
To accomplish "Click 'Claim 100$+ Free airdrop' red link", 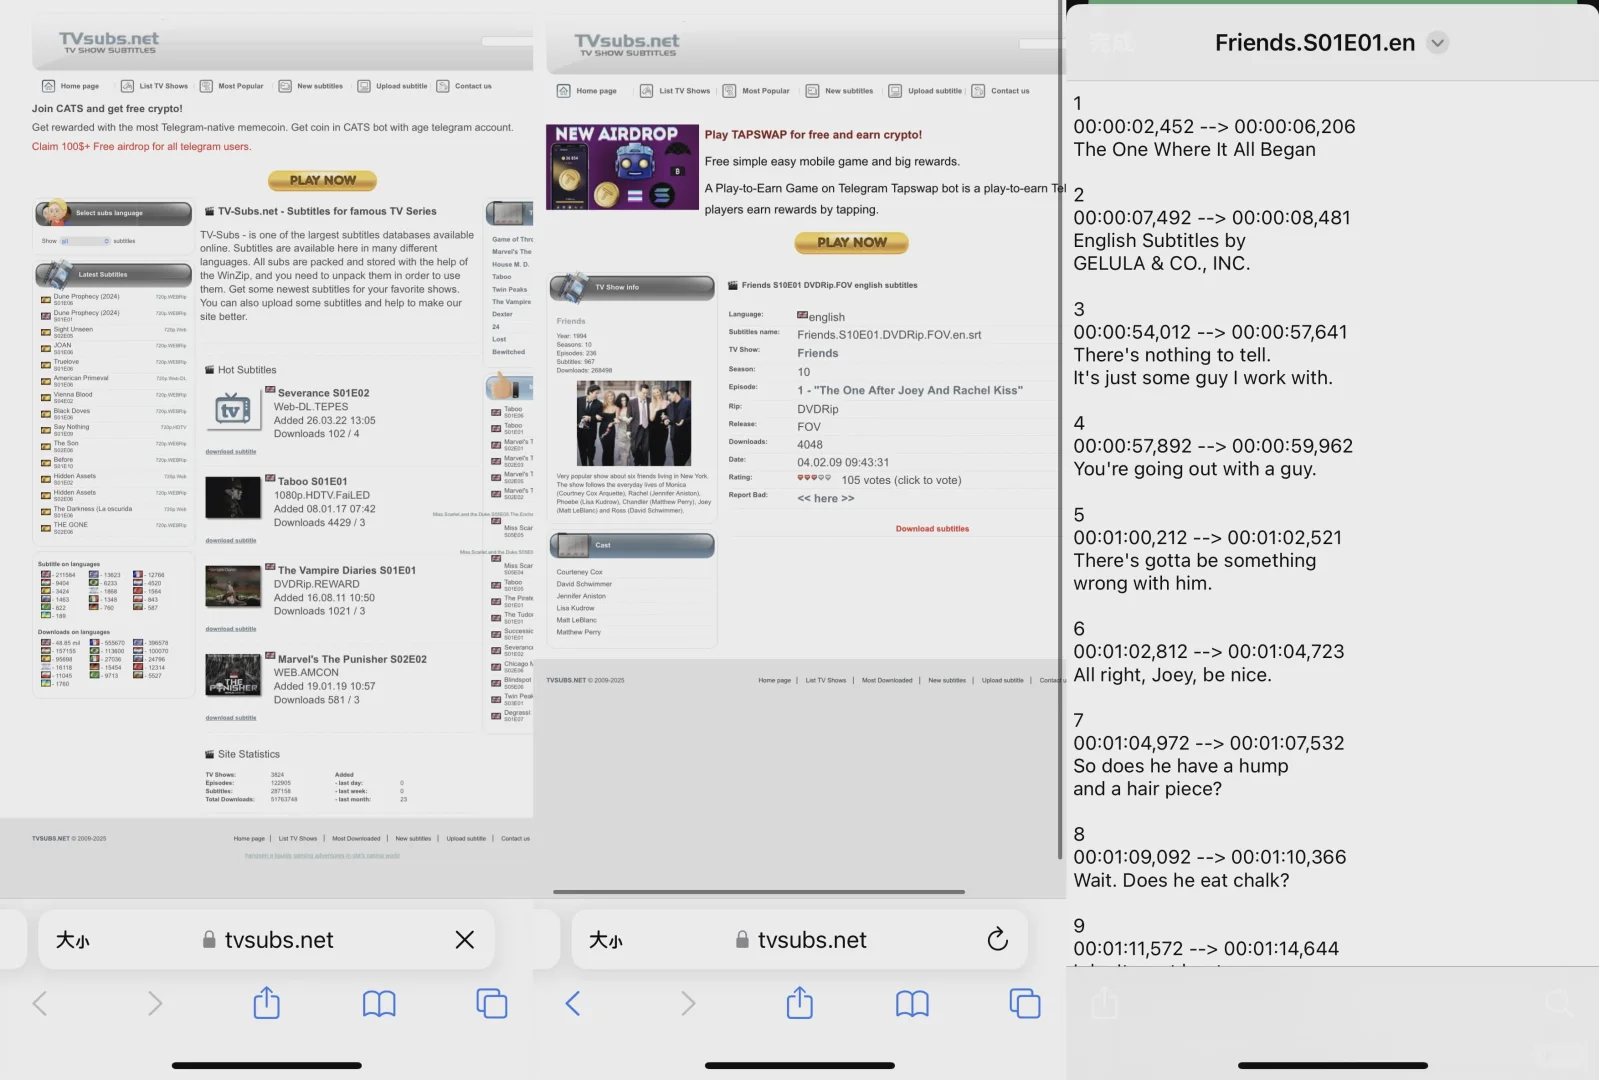I will 141,147.
